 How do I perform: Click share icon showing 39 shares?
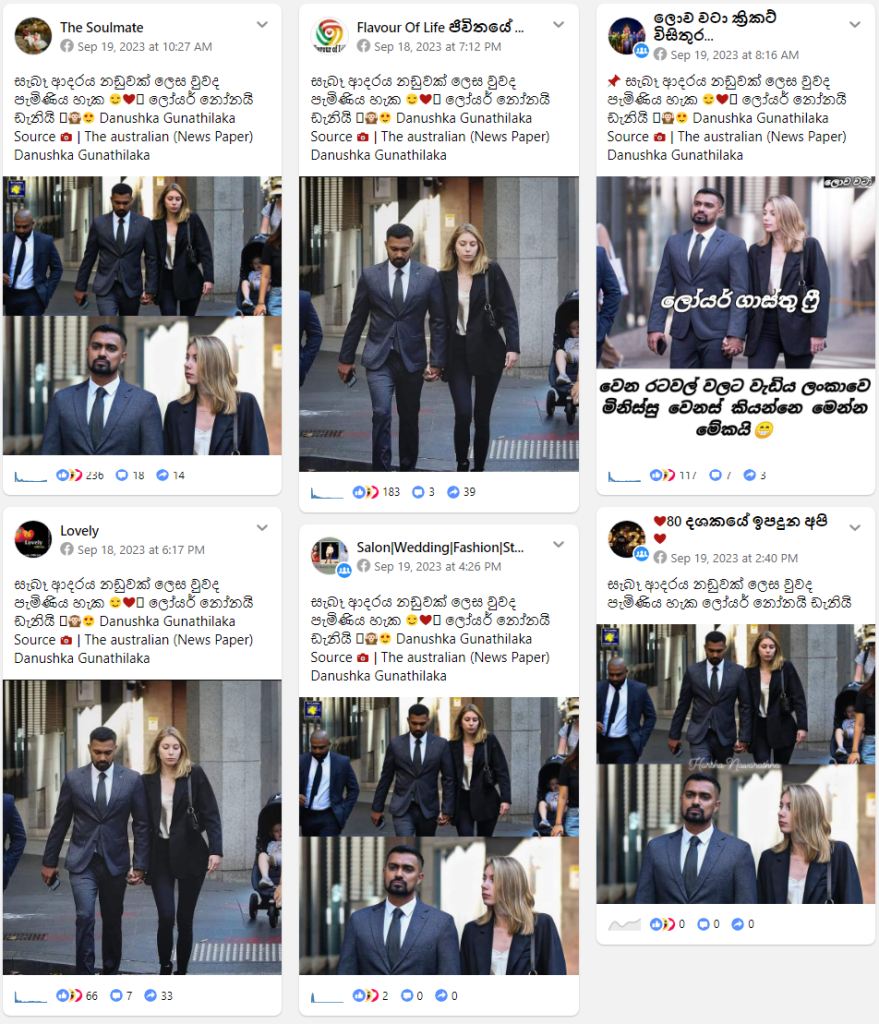(453, 492)
